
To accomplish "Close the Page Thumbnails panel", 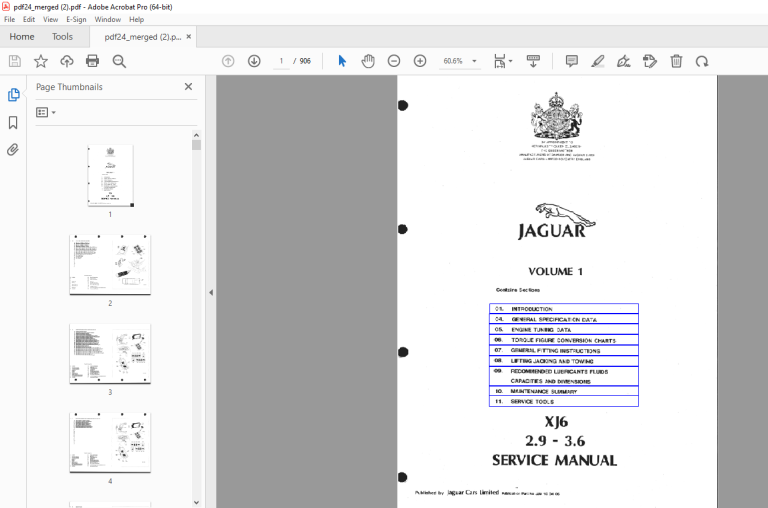I will (188, 87).
